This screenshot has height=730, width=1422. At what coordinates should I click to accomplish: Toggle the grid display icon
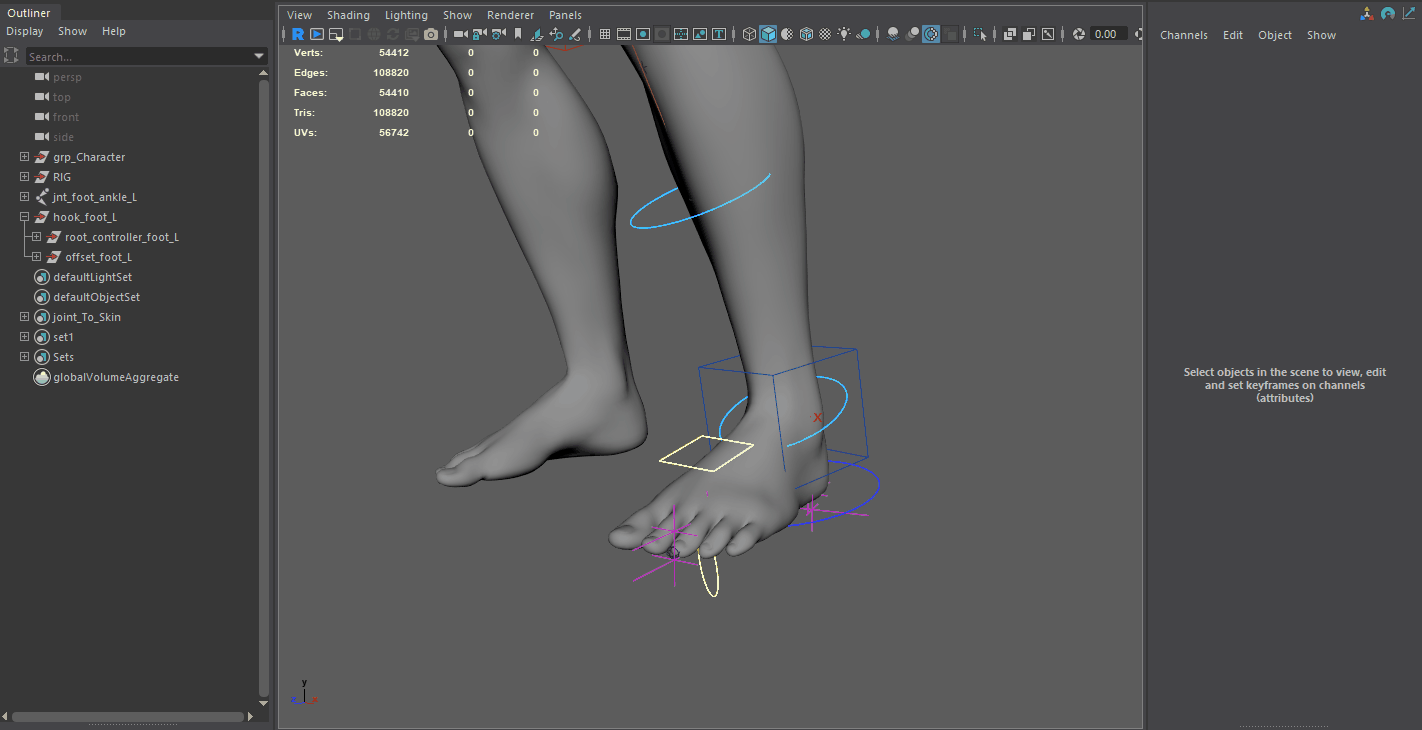tap(603, 33)
